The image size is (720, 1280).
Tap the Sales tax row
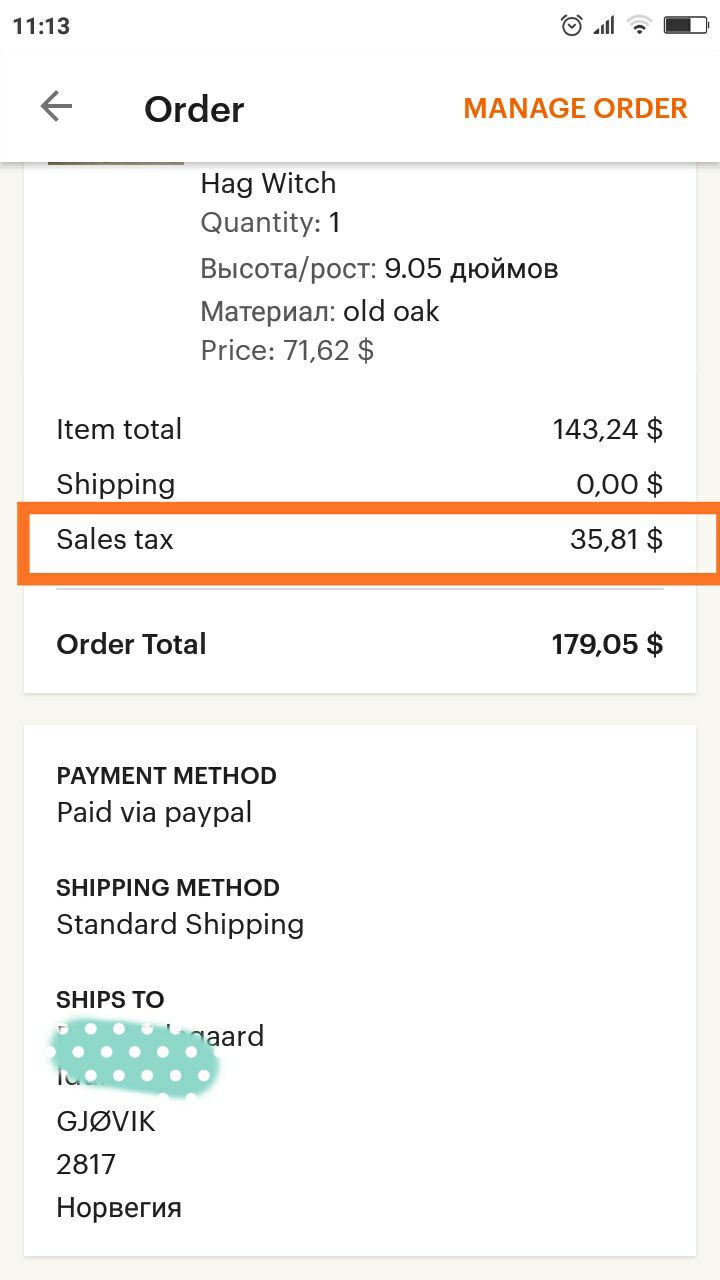tap(360, 540)
